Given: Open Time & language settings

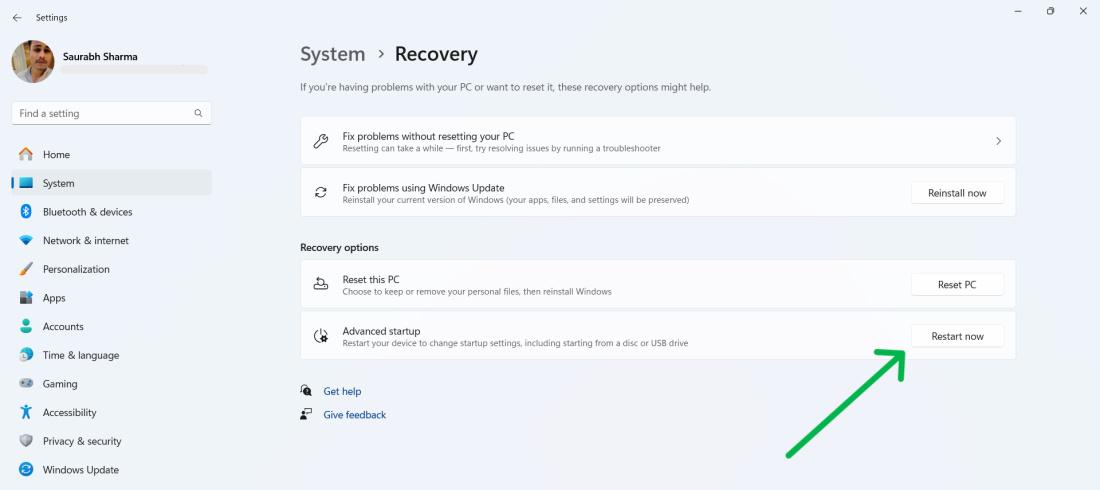Looking at the screenshot, I should [80, 355].
